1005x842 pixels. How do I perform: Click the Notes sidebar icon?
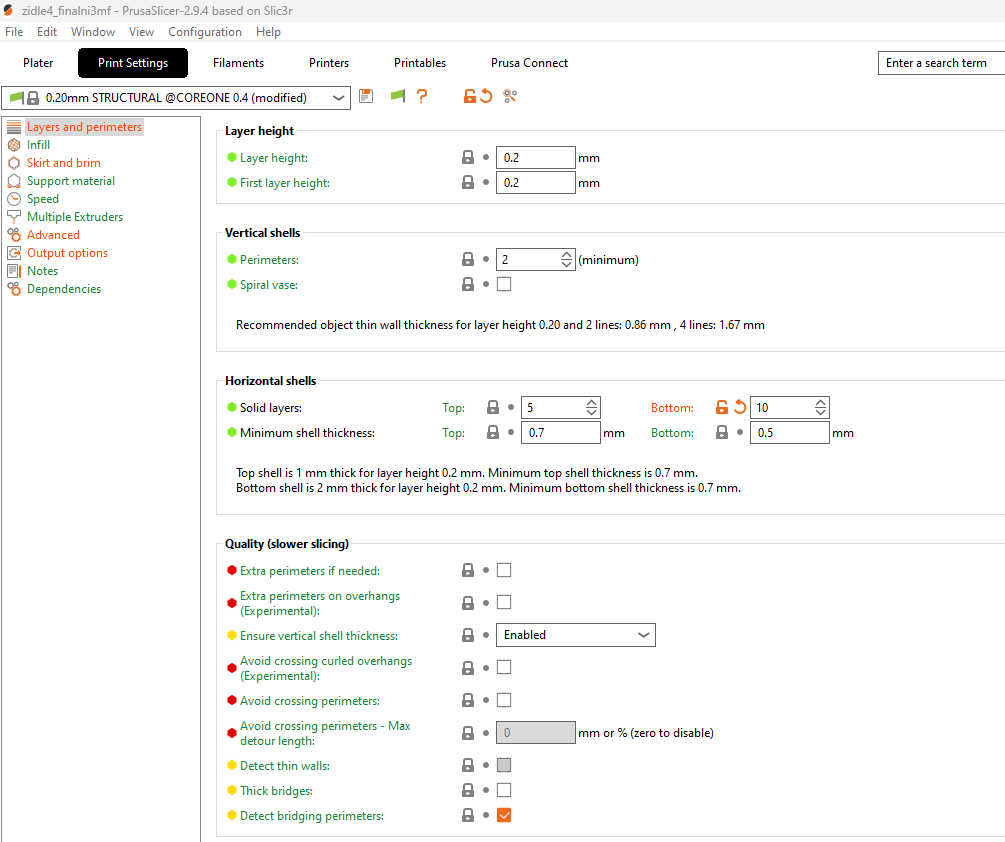tap(14, 270)
